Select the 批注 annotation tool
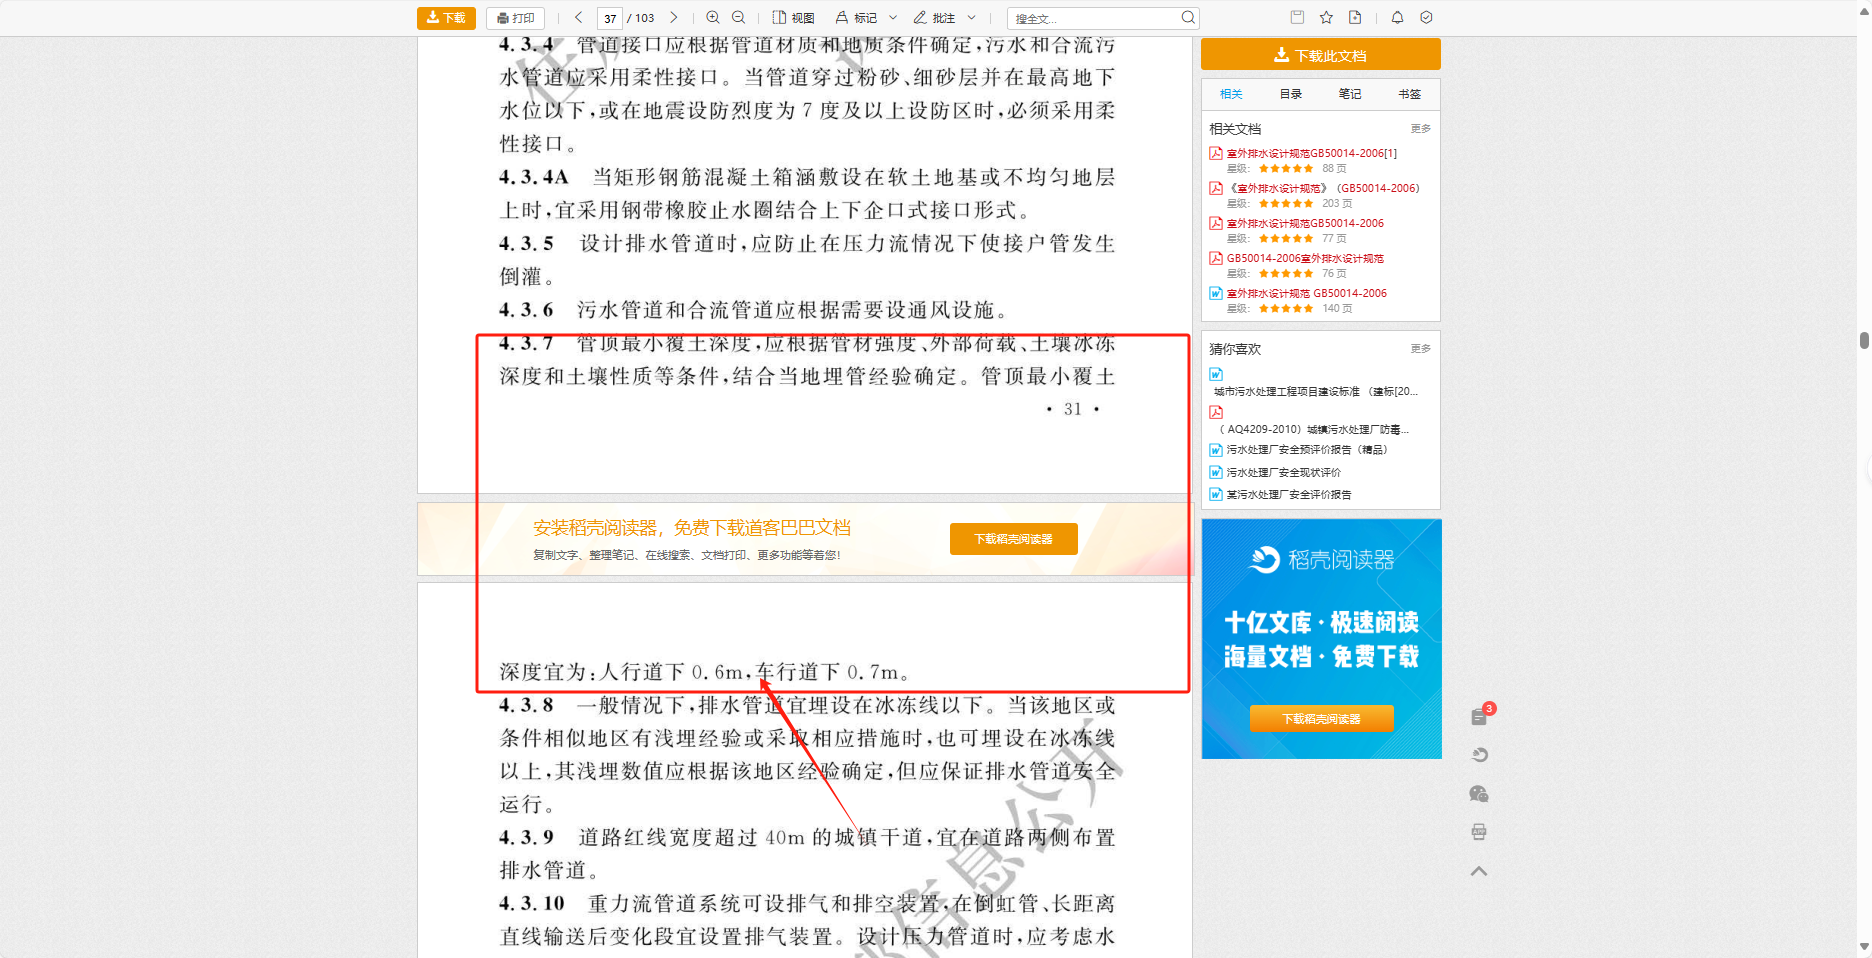 (x=935, y=18)
